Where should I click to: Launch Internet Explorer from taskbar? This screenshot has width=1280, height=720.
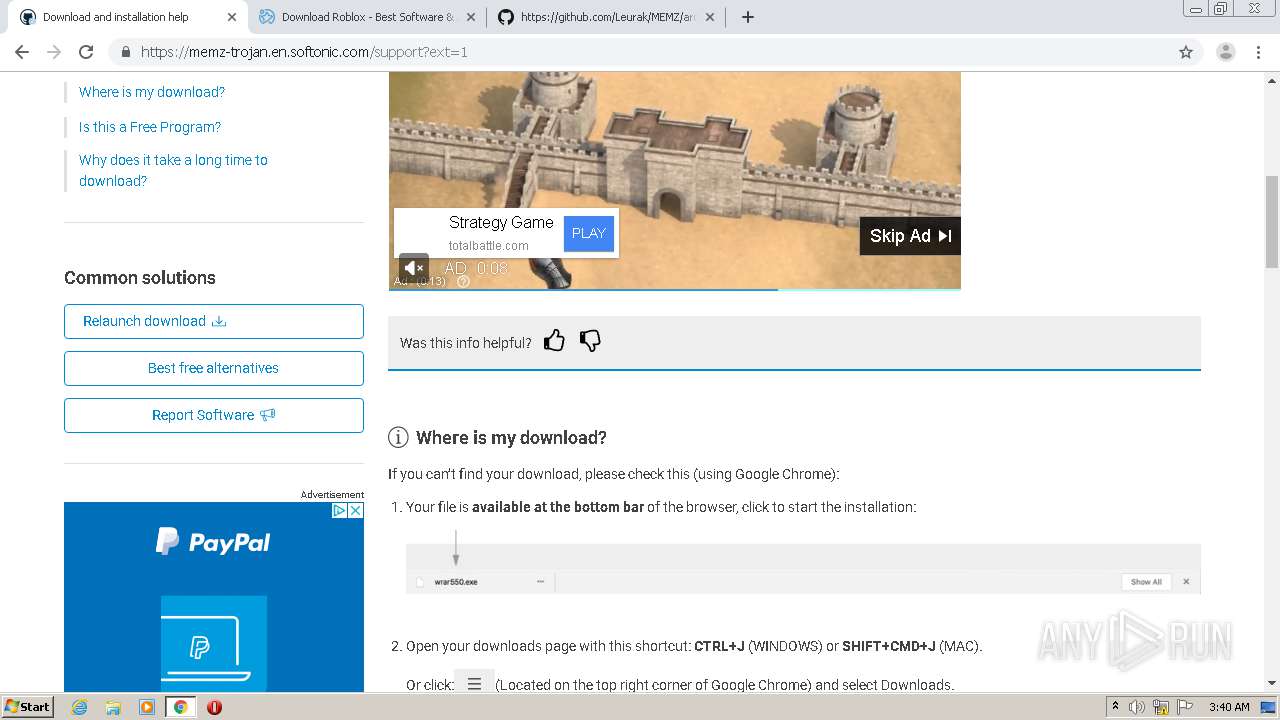(79, 707)
